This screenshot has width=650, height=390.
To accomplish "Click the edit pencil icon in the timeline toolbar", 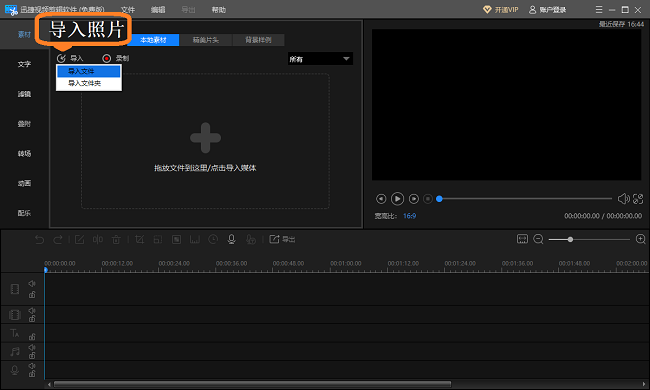I will click(79, 240).
